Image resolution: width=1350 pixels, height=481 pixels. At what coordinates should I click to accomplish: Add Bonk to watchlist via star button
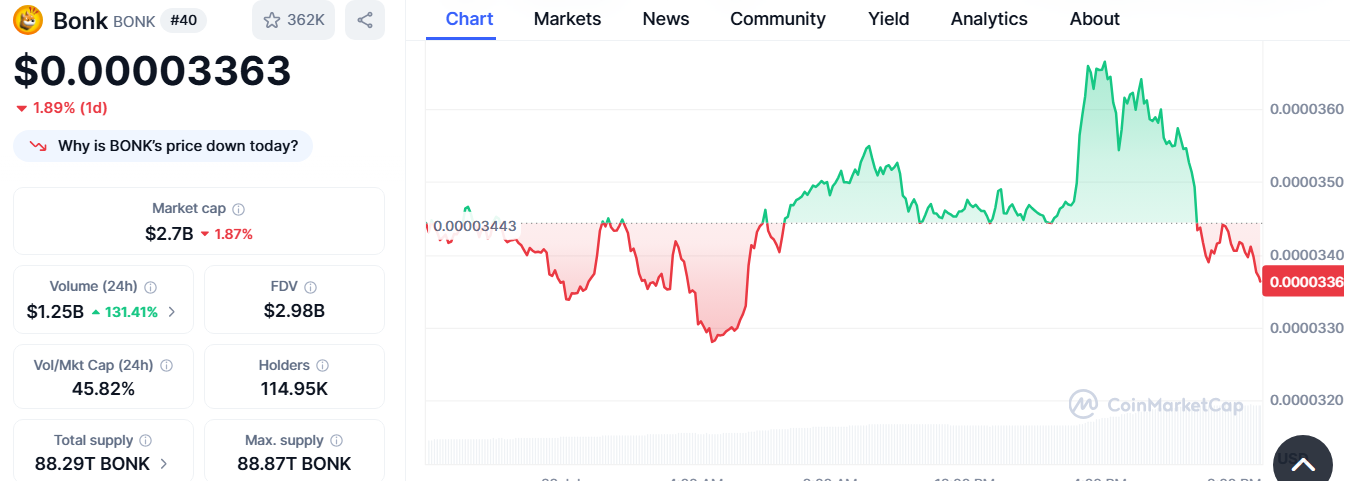294,20
